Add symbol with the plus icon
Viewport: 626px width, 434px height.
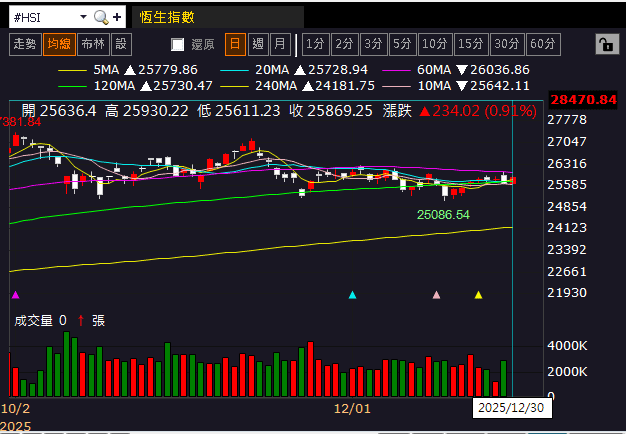point(117,17)
